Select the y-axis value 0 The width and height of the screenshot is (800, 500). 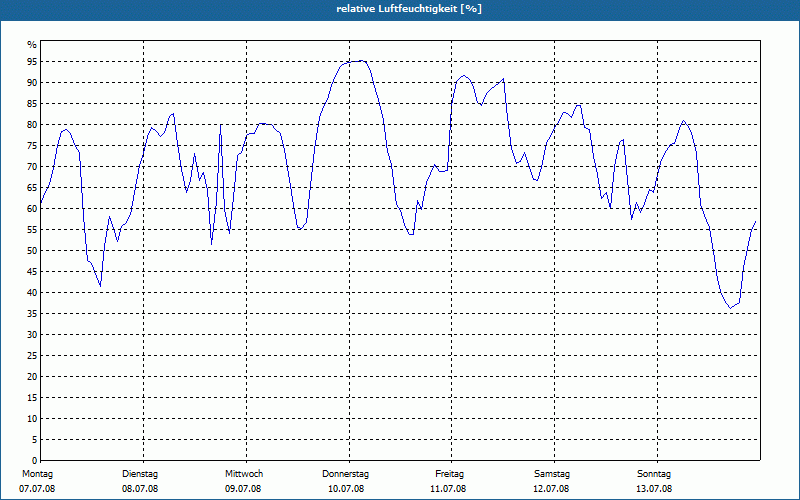tap(34, 461)
